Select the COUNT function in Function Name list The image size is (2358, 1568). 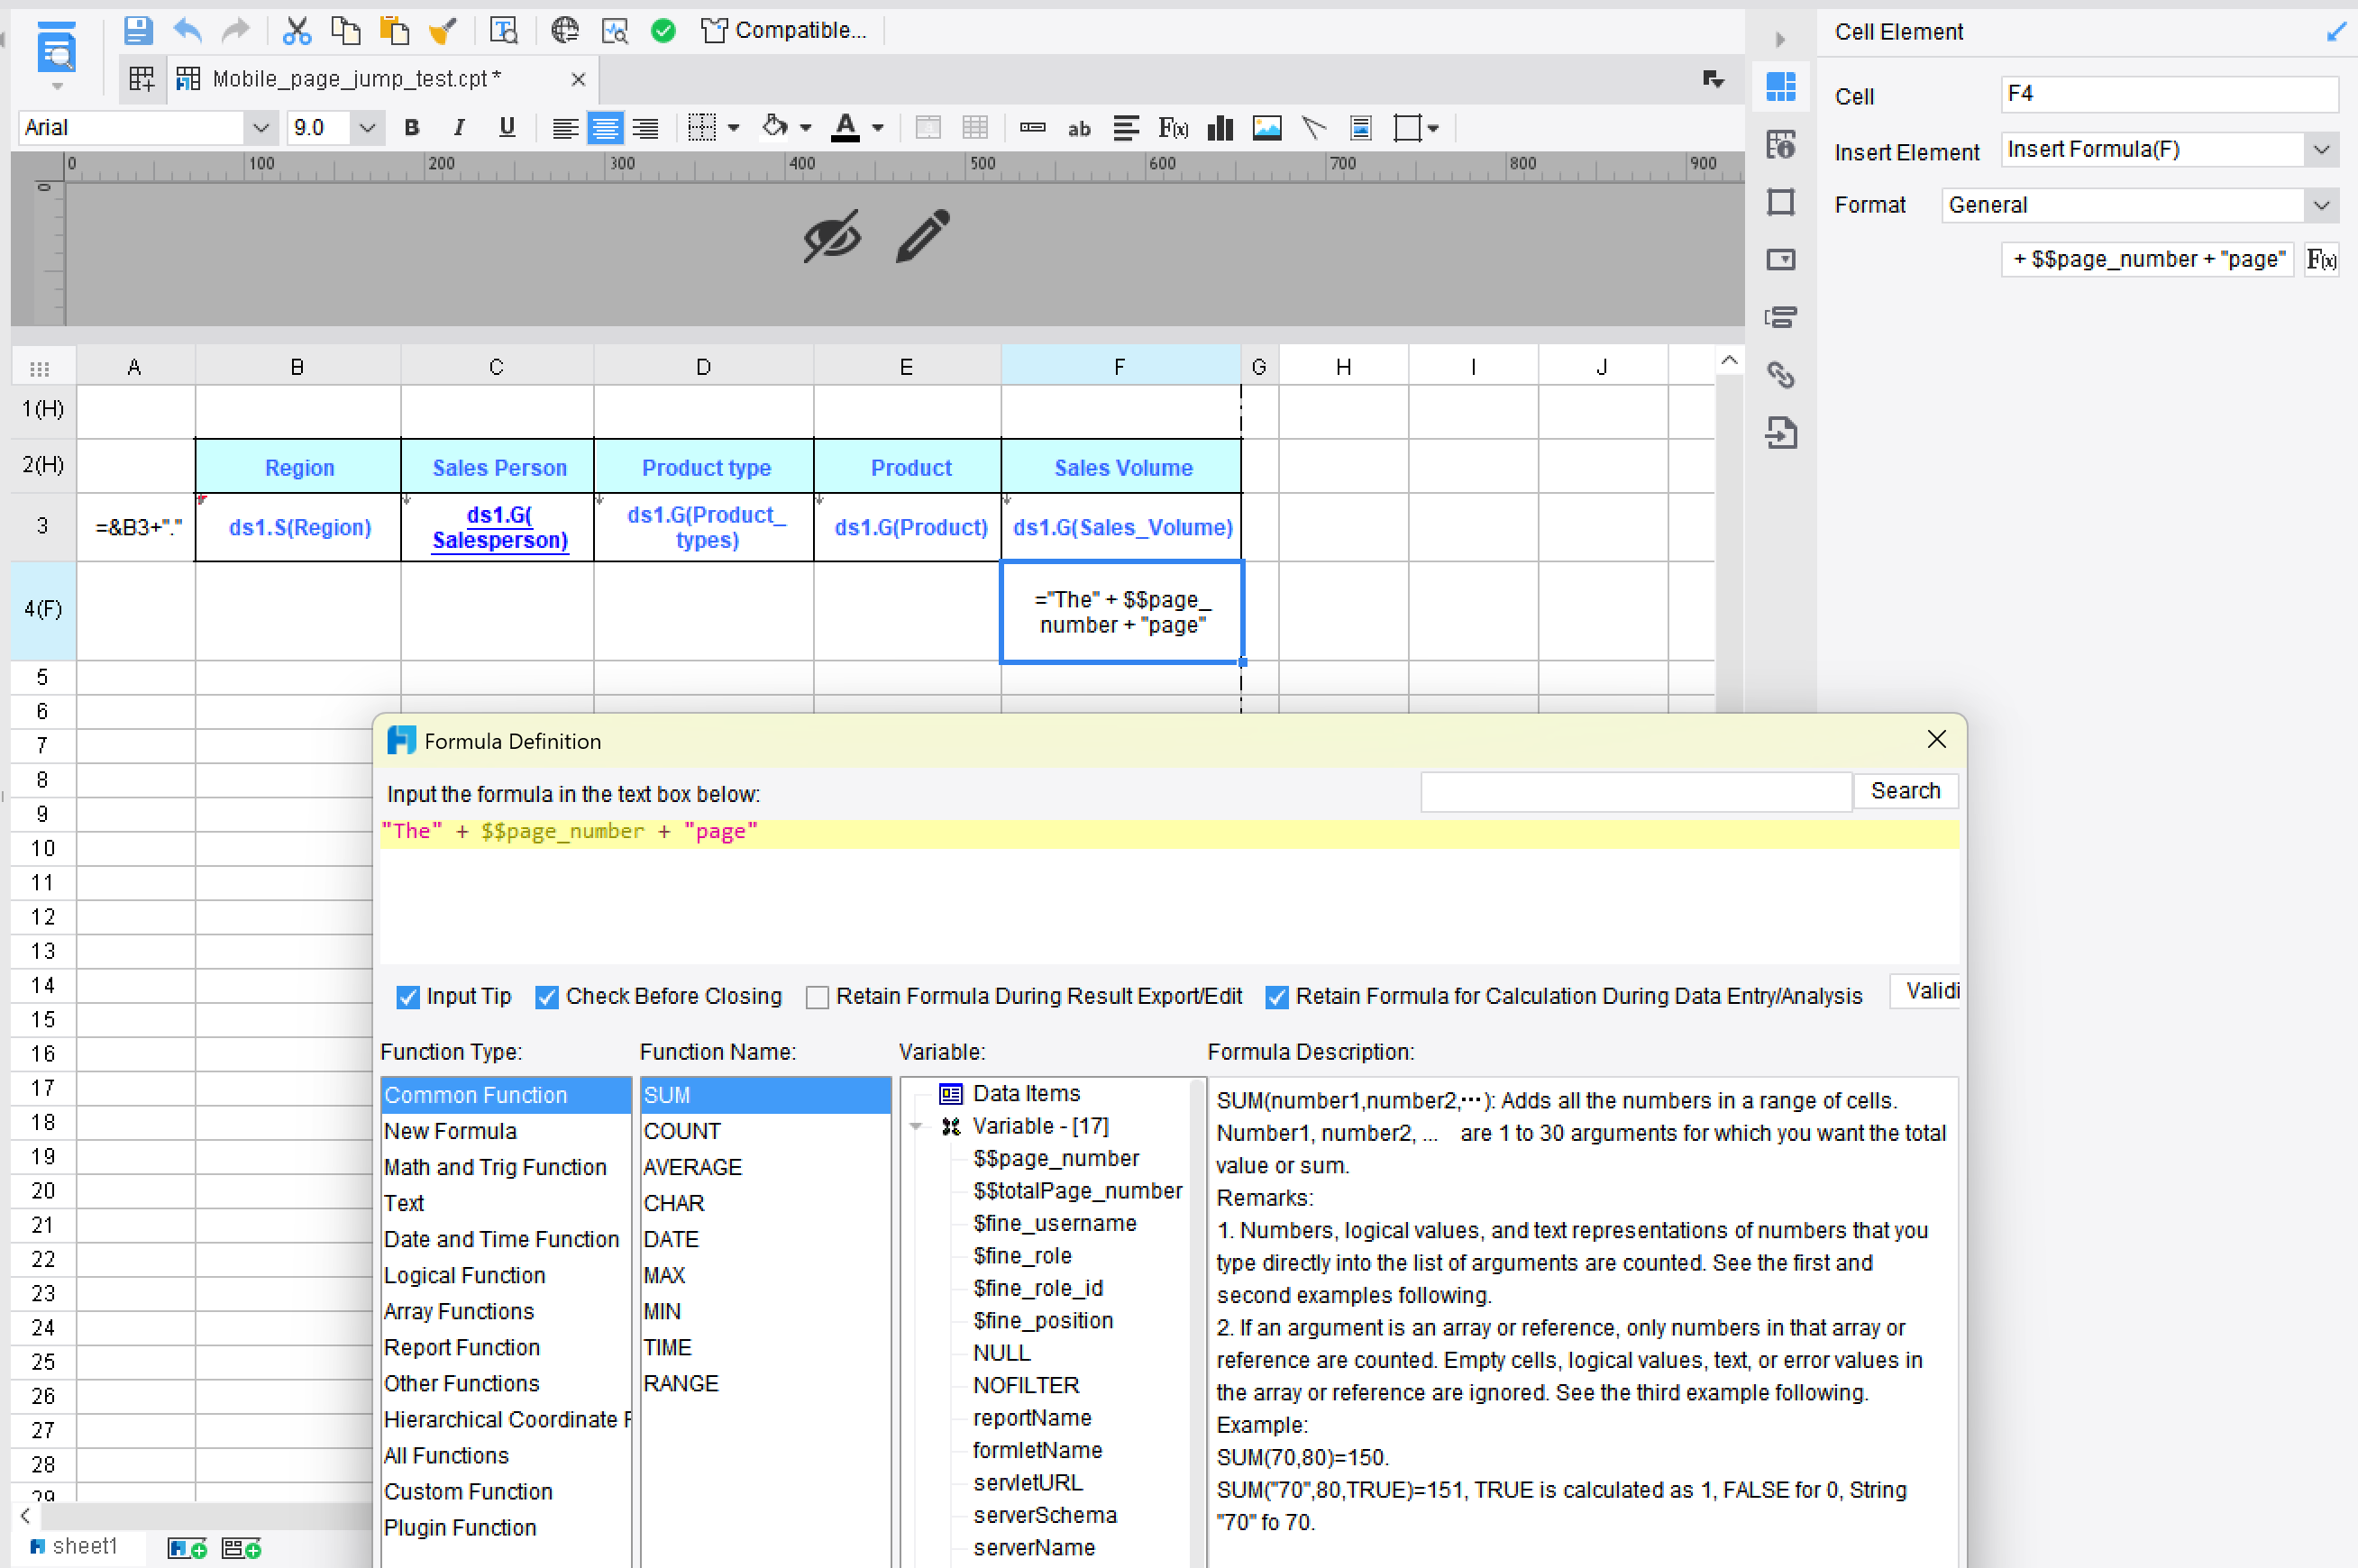[682, 1131]
